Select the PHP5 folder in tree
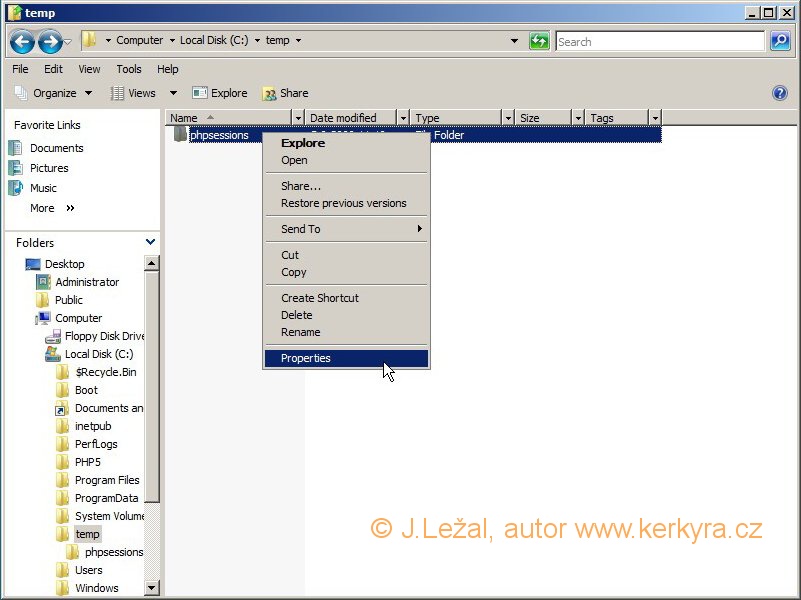Image resolution: width=801 pixels, height=600 pixels. coord(88,462)
